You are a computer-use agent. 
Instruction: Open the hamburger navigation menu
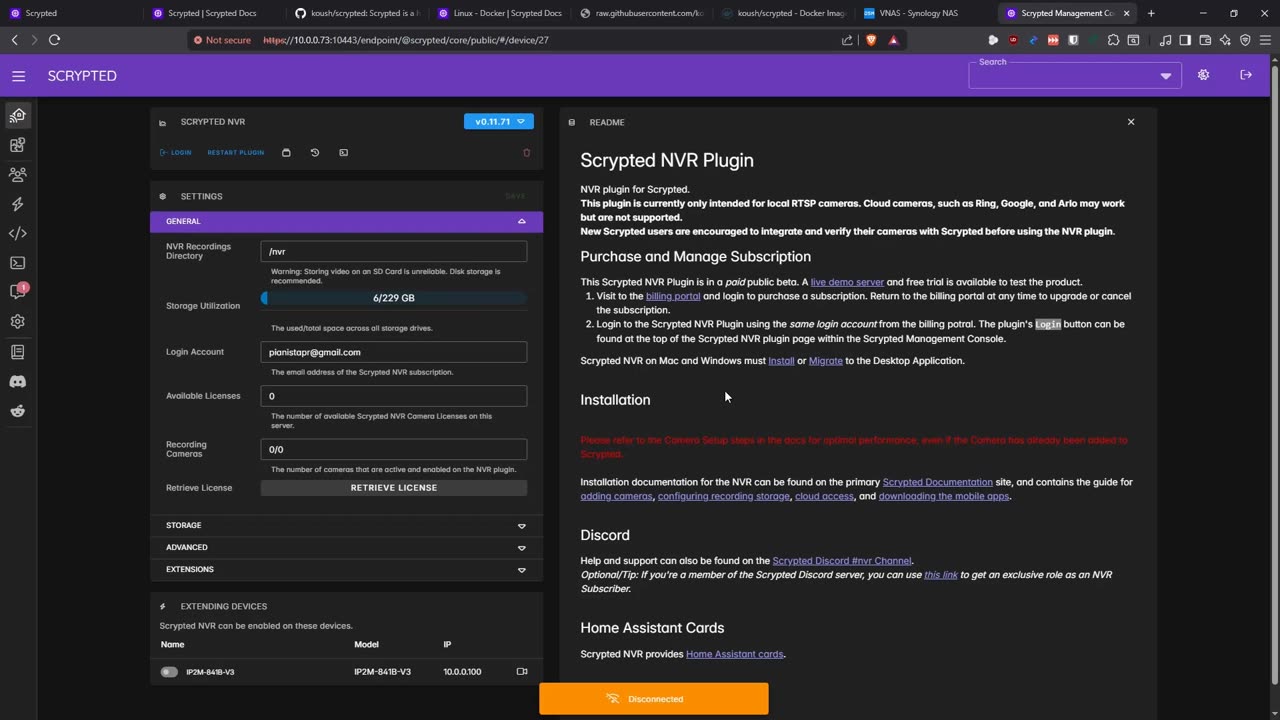[18, 76]
